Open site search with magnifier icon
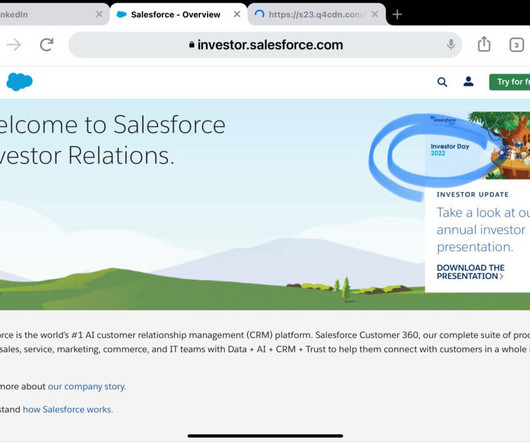Image resolution: width=530 pixels, height=442 pixels. (x=442, y=82)
